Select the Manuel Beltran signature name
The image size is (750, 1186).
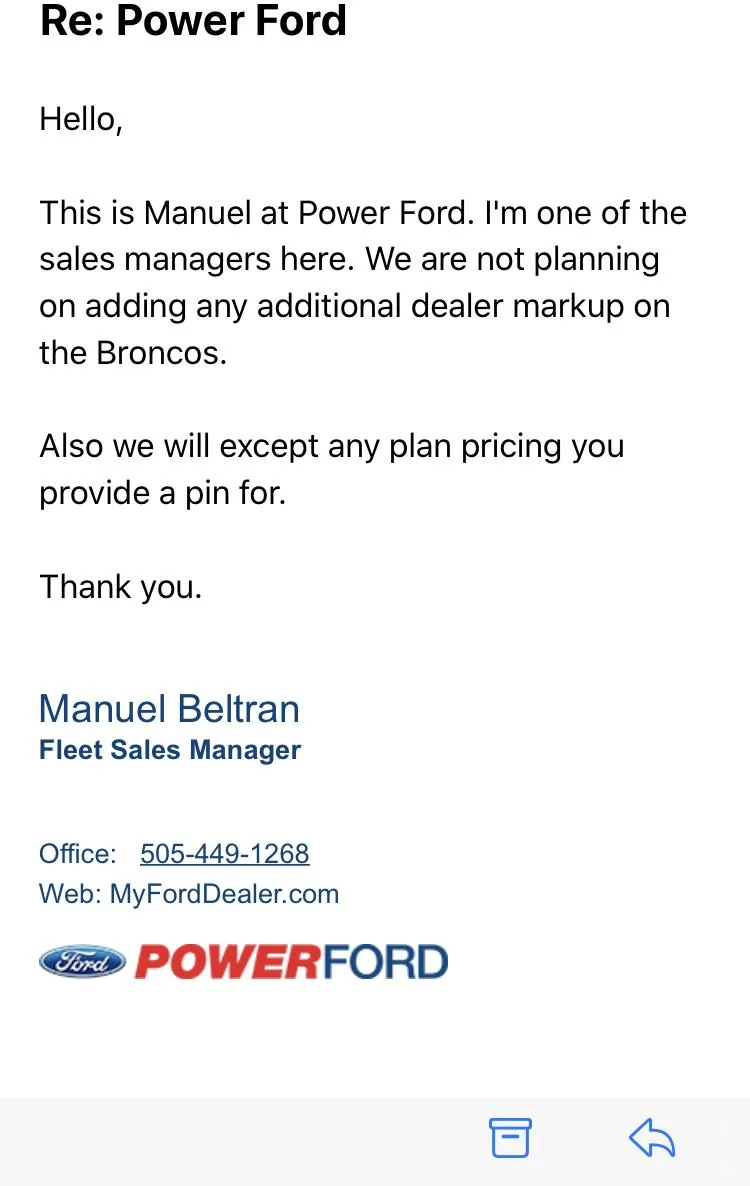(169, 709)
